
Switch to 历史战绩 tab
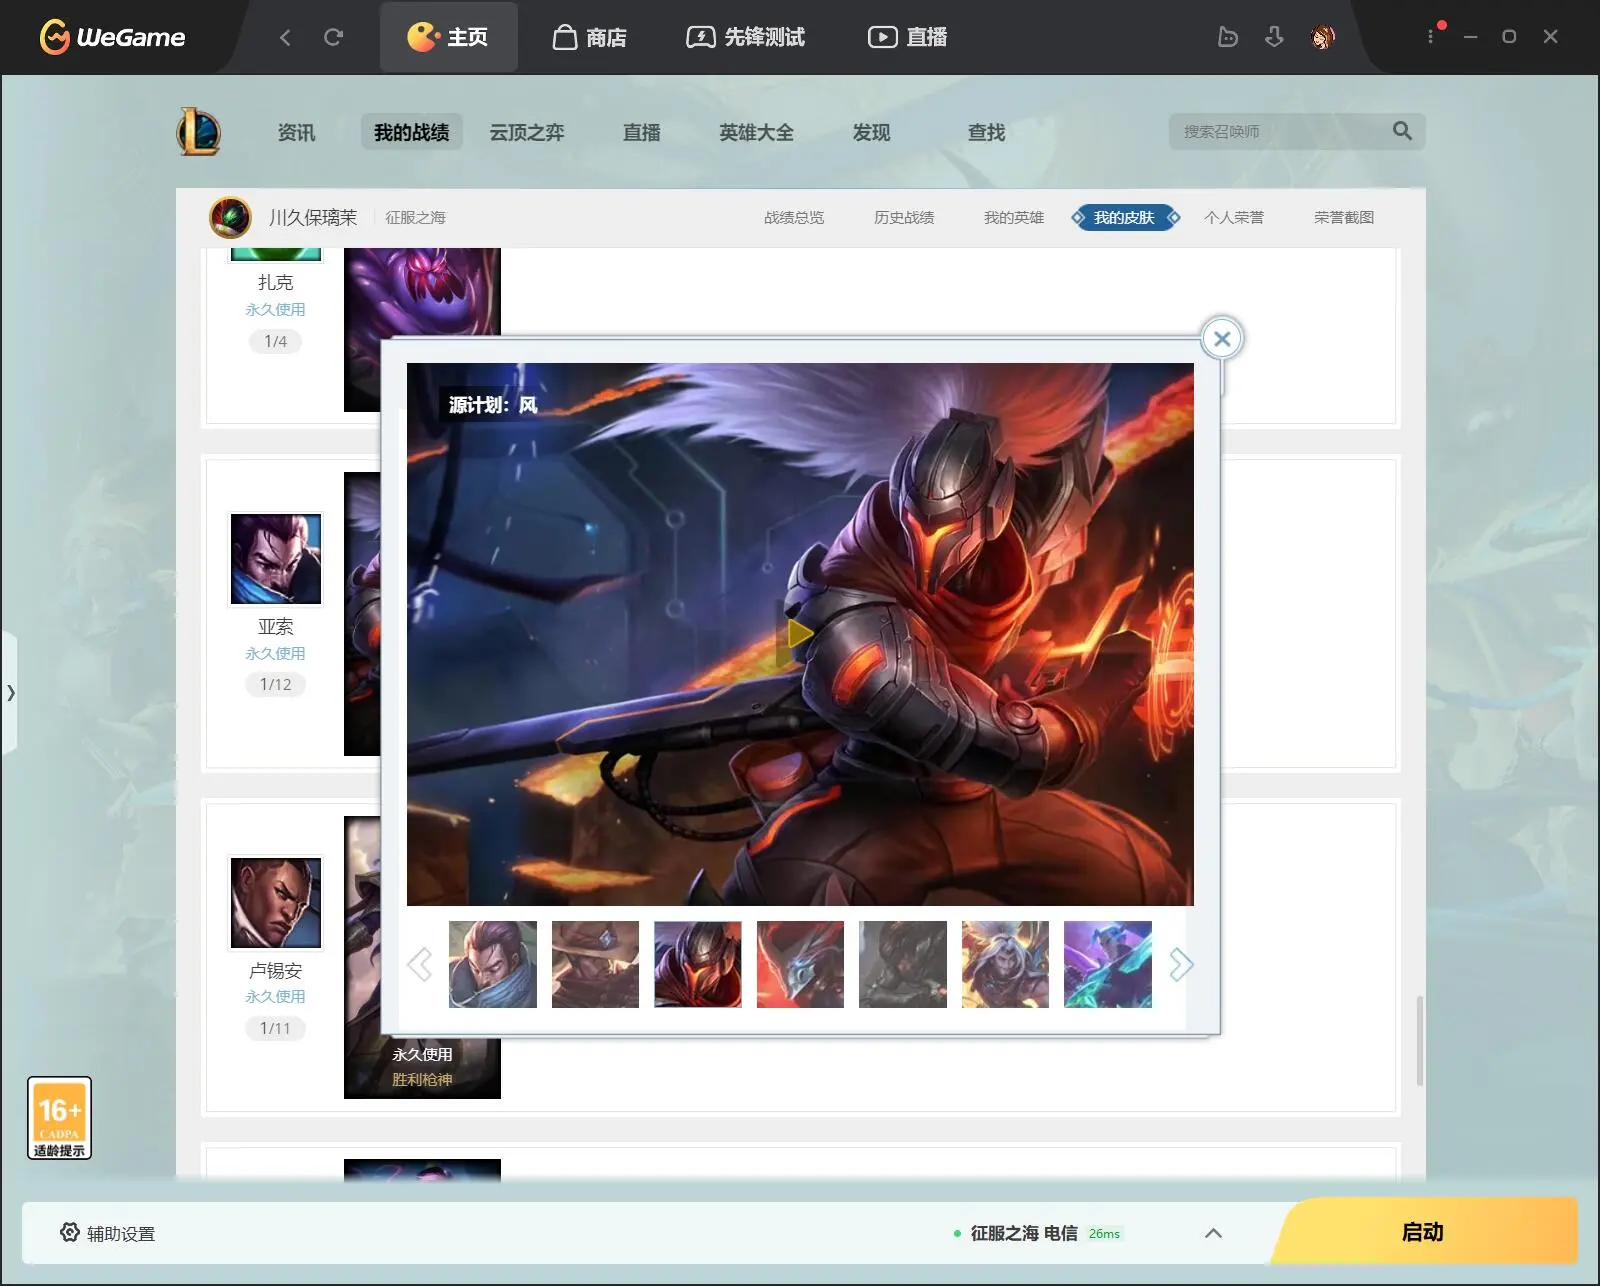904,217
